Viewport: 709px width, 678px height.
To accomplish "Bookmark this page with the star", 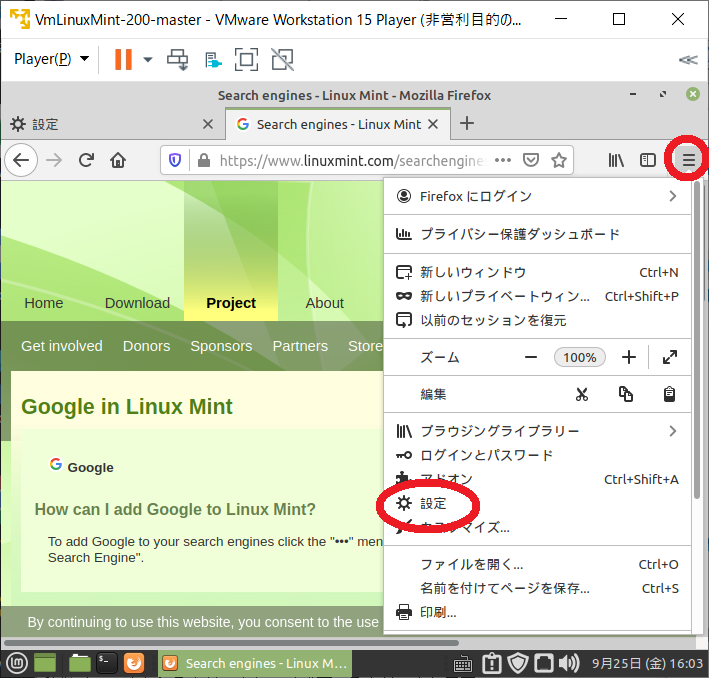I will point(559,160).
